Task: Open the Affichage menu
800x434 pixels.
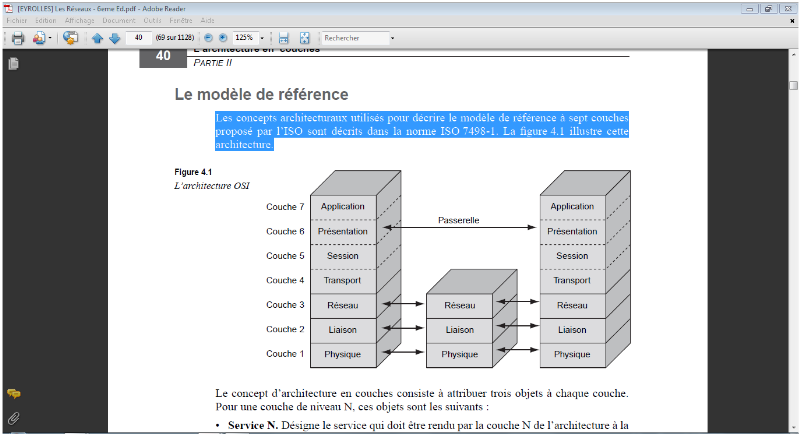Action: pyautogui.click(x=79, y=20)
